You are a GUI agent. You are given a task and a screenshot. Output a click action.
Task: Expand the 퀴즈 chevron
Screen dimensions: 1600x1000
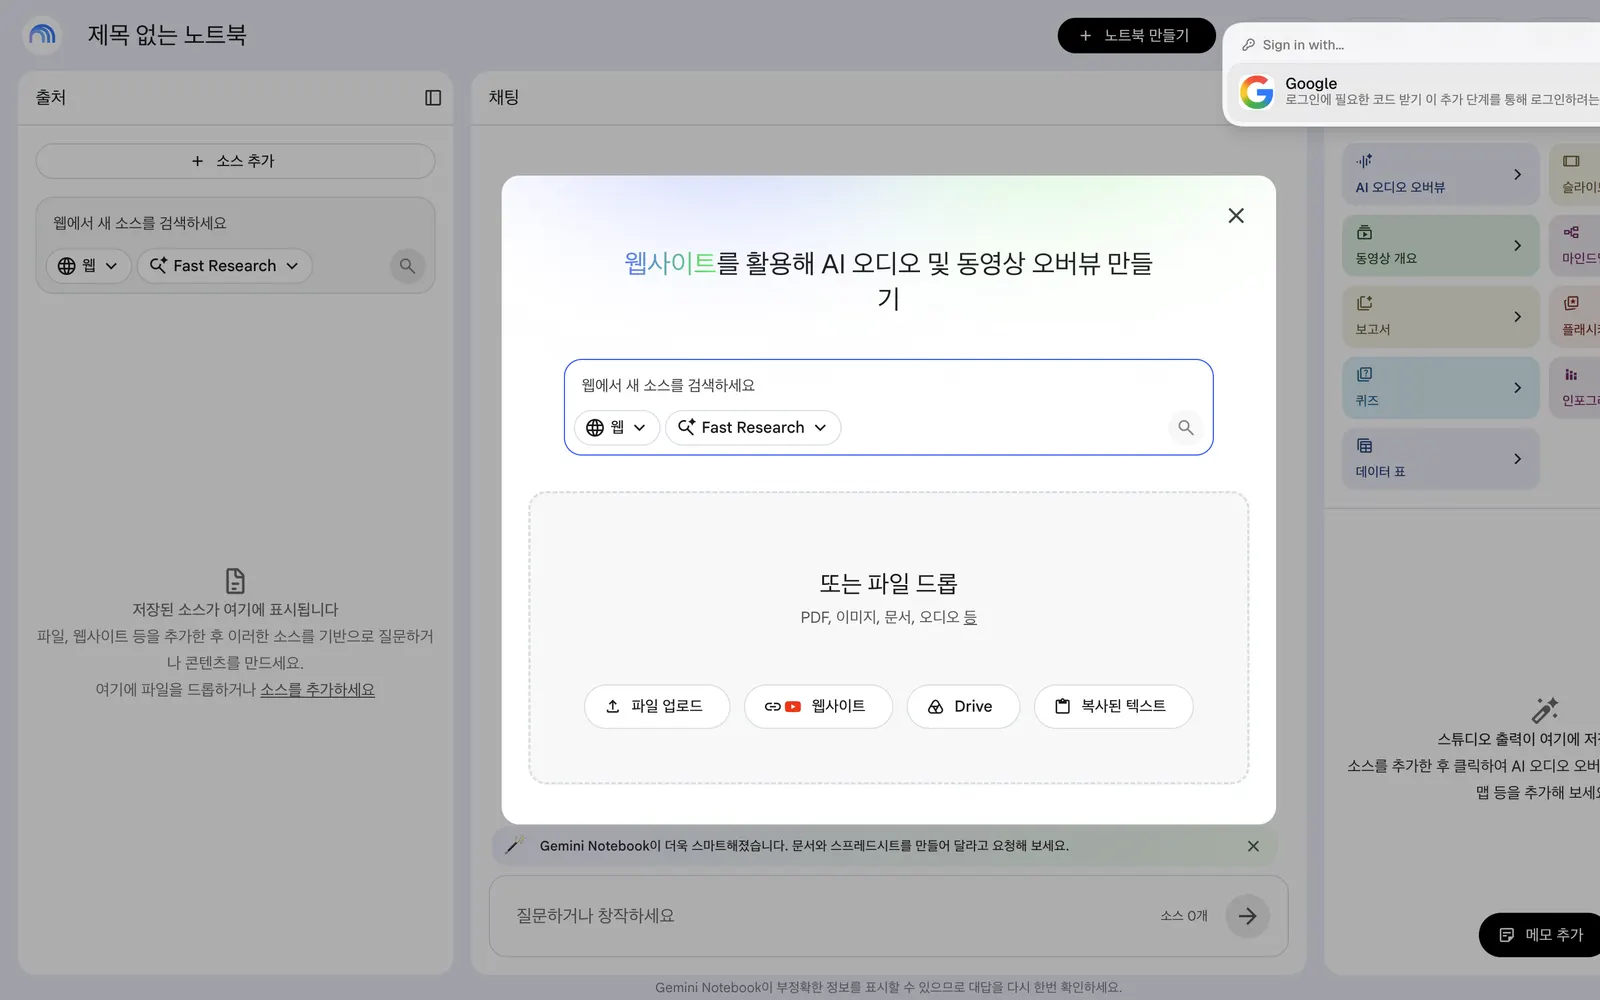(x=1517, y=388)
